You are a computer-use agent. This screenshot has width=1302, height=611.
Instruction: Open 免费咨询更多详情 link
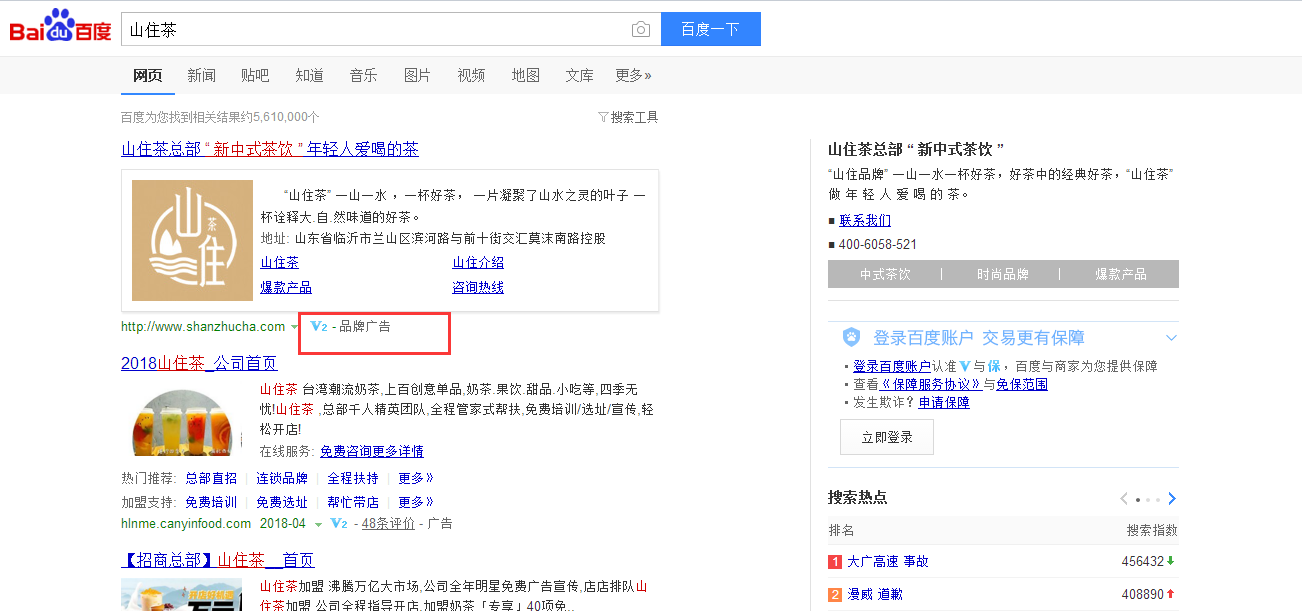point(372,451)
